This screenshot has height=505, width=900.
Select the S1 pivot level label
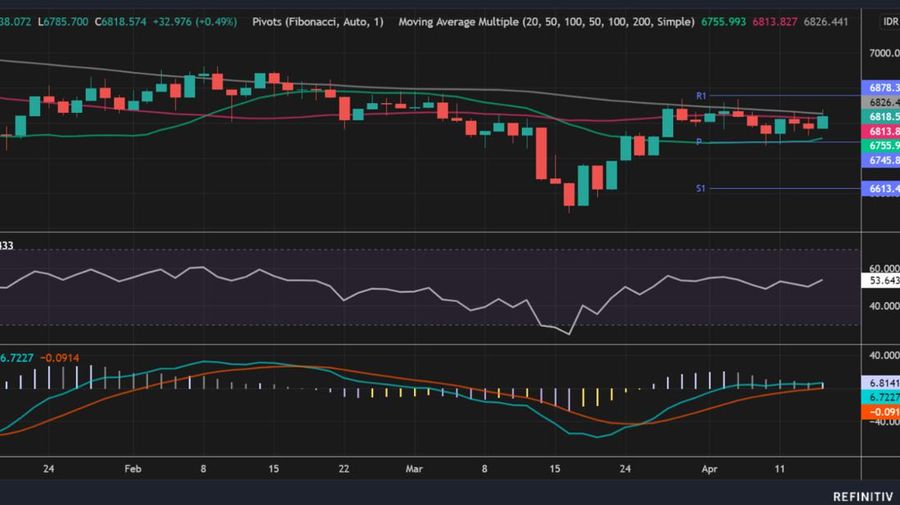(700, 188)
